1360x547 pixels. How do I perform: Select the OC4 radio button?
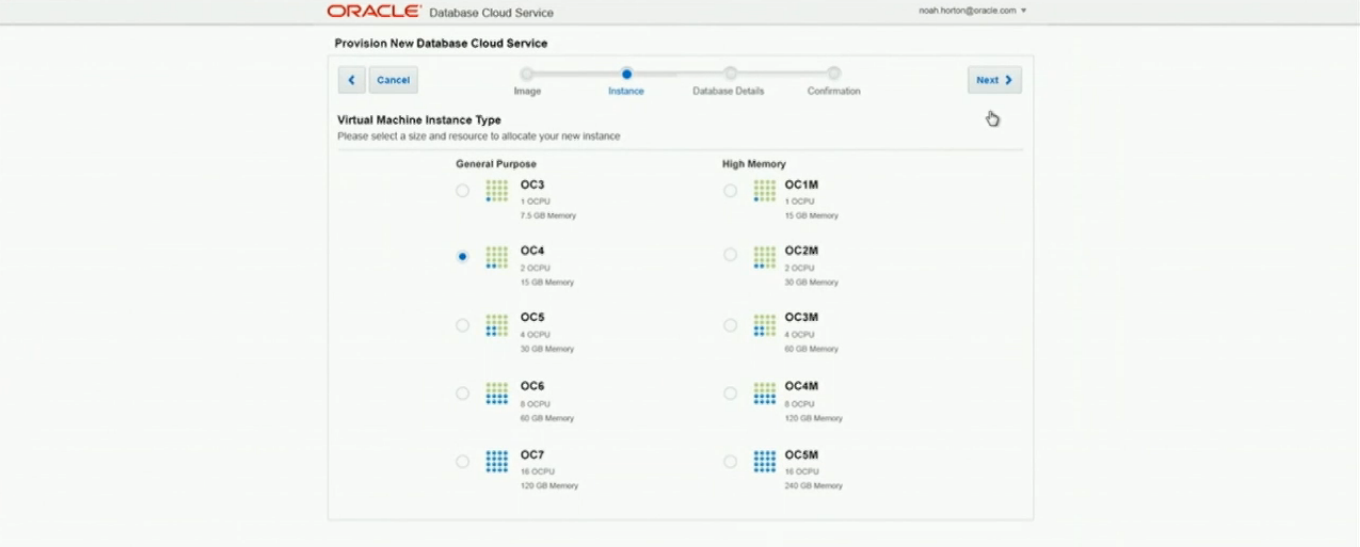pos(462,257)
